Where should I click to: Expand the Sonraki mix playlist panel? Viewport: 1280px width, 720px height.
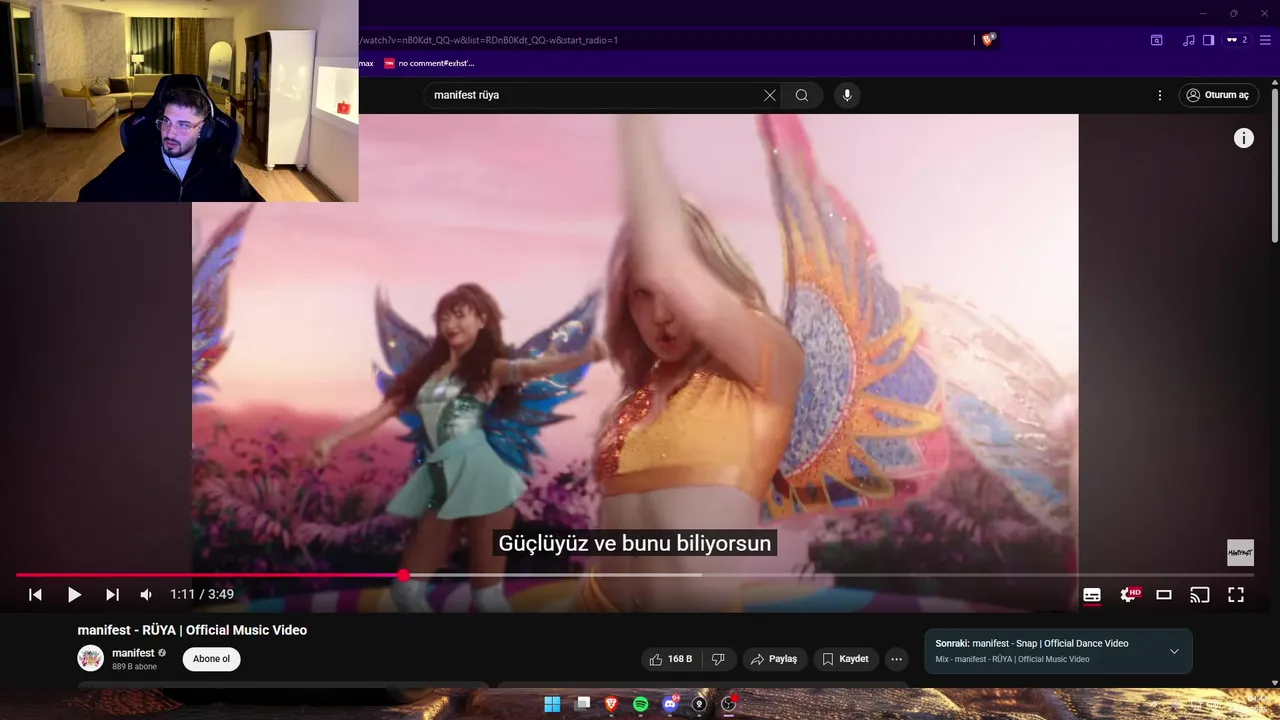1174,651
